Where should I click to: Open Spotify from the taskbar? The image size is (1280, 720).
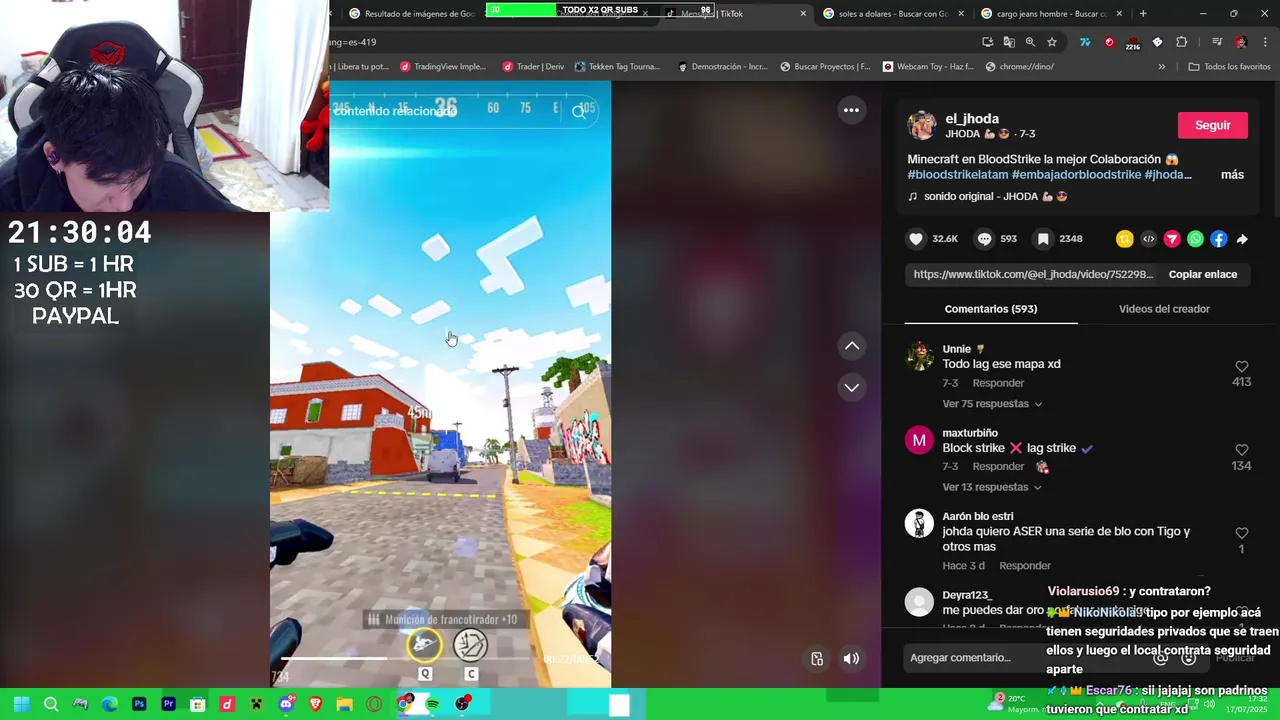click(x=432, y=704)
